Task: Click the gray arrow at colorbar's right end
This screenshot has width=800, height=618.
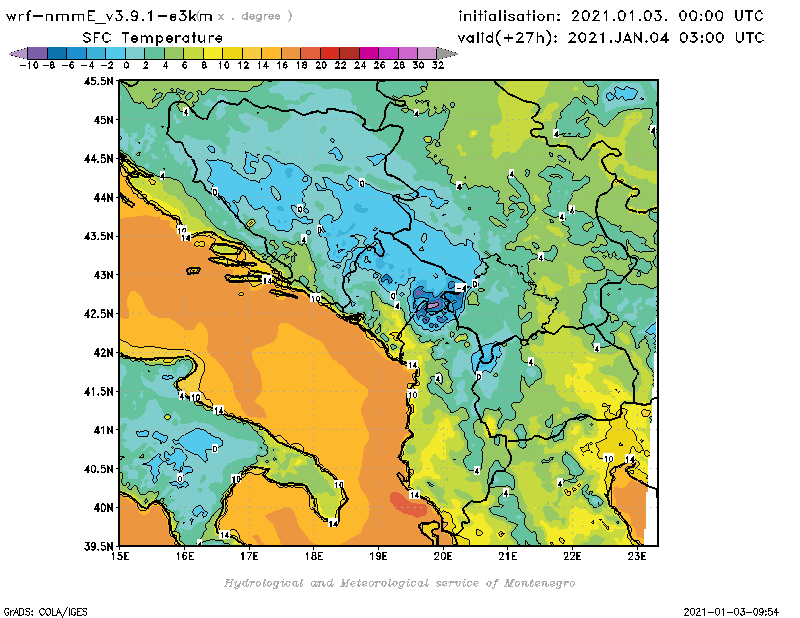Action: [x=447, y=53]
